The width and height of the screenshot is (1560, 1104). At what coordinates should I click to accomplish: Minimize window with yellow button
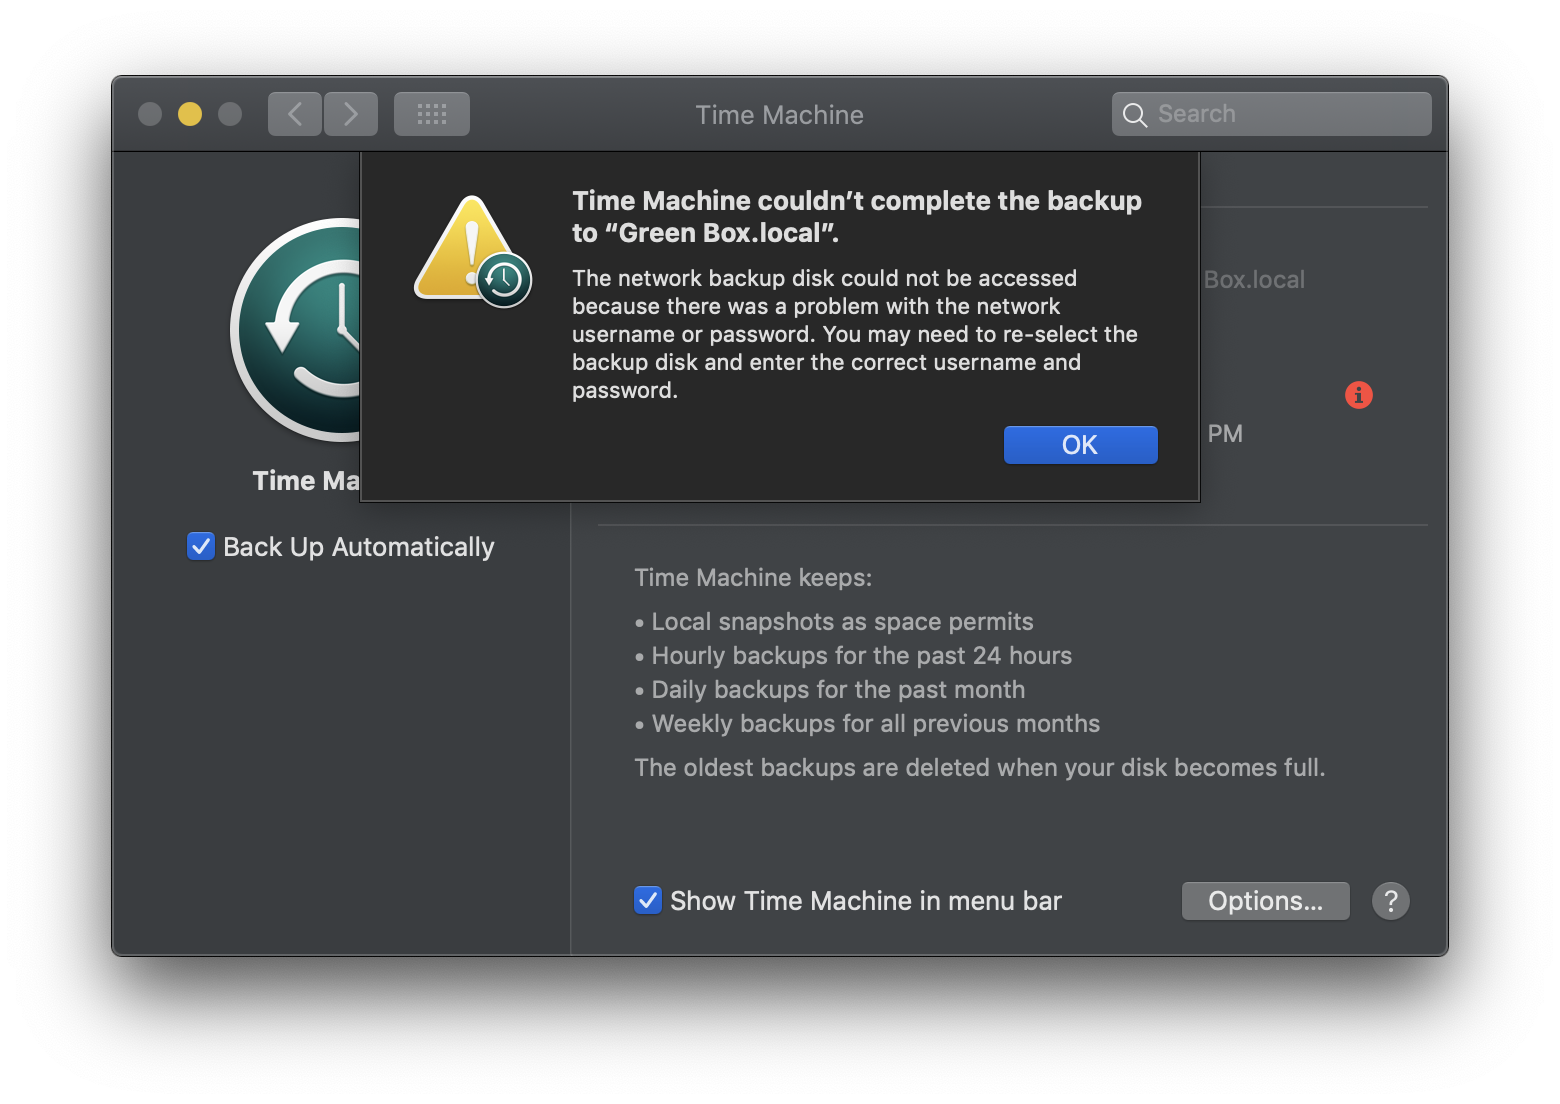pos(190,114)
